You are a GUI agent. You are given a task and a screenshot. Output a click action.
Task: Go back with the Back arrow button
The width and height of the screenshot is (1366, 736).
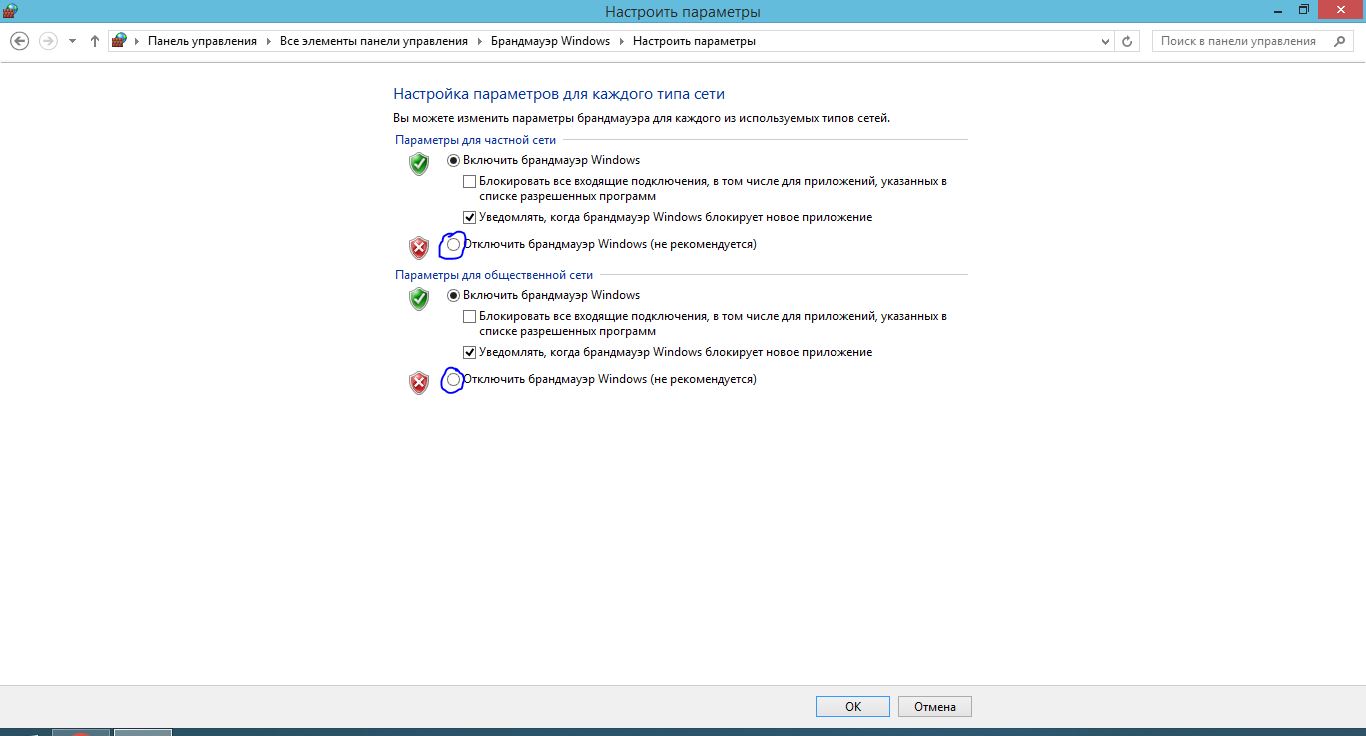[19, 41]
